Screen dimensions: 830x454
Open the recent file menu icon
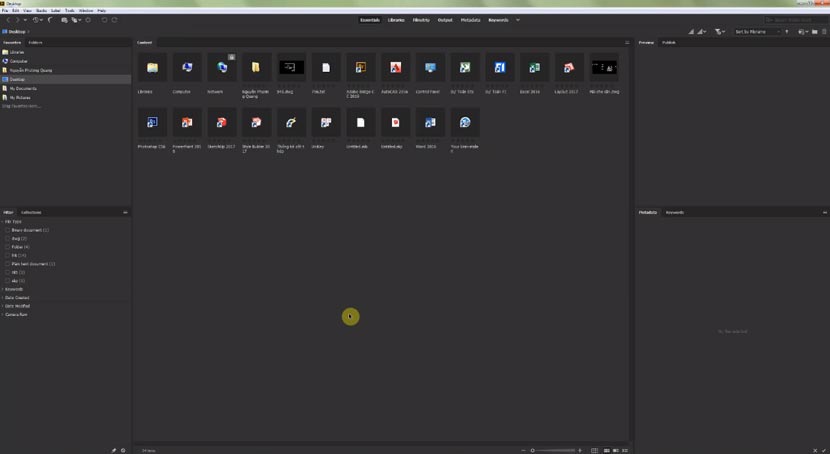click(803, 32)
